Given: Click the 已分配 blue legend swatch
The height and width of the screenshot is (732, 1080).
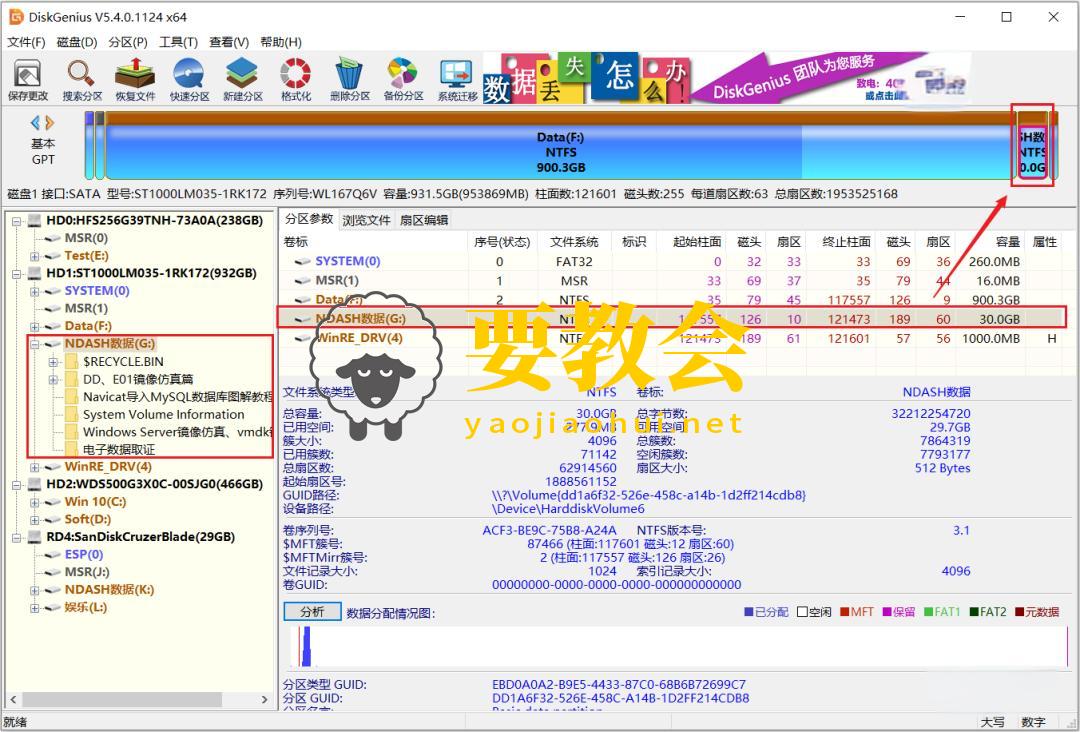Looking at the screenshot, I should (749, 611).
